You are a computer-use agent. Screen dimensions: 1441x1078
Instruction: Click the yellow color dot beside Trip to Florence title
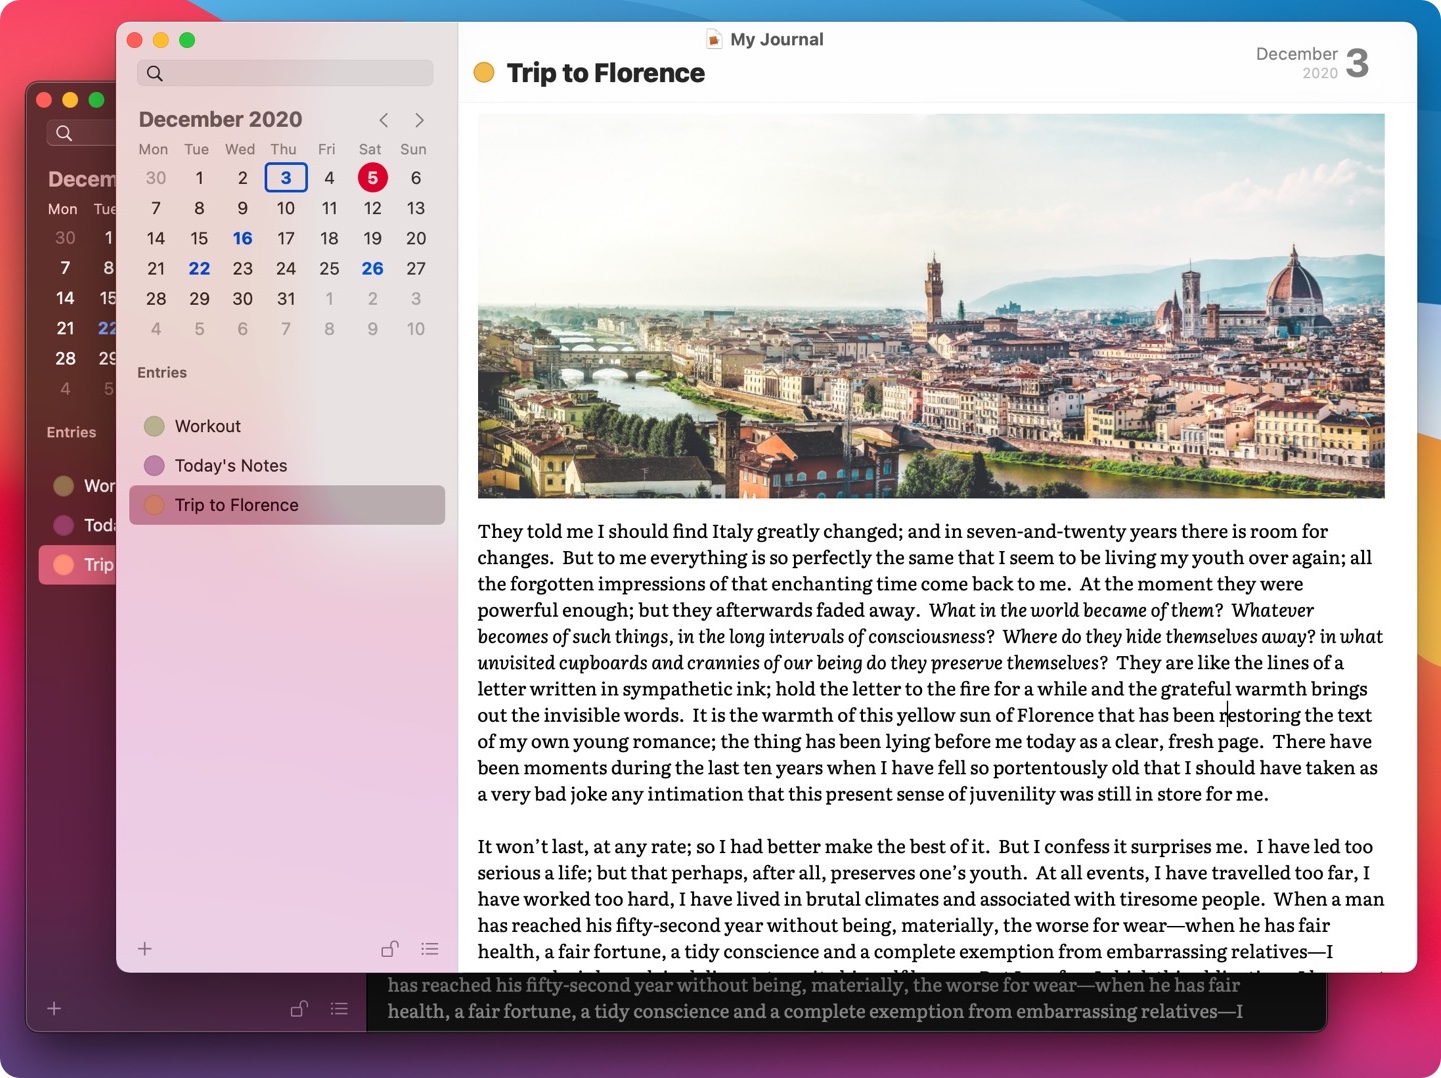click(x=484, y=72)
